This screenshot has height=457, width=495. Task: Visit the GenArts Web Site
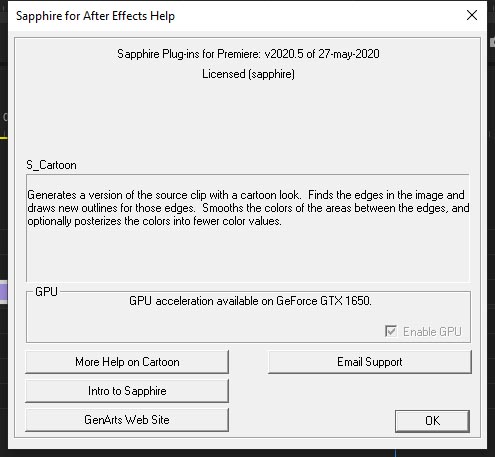tap(127, 420)
